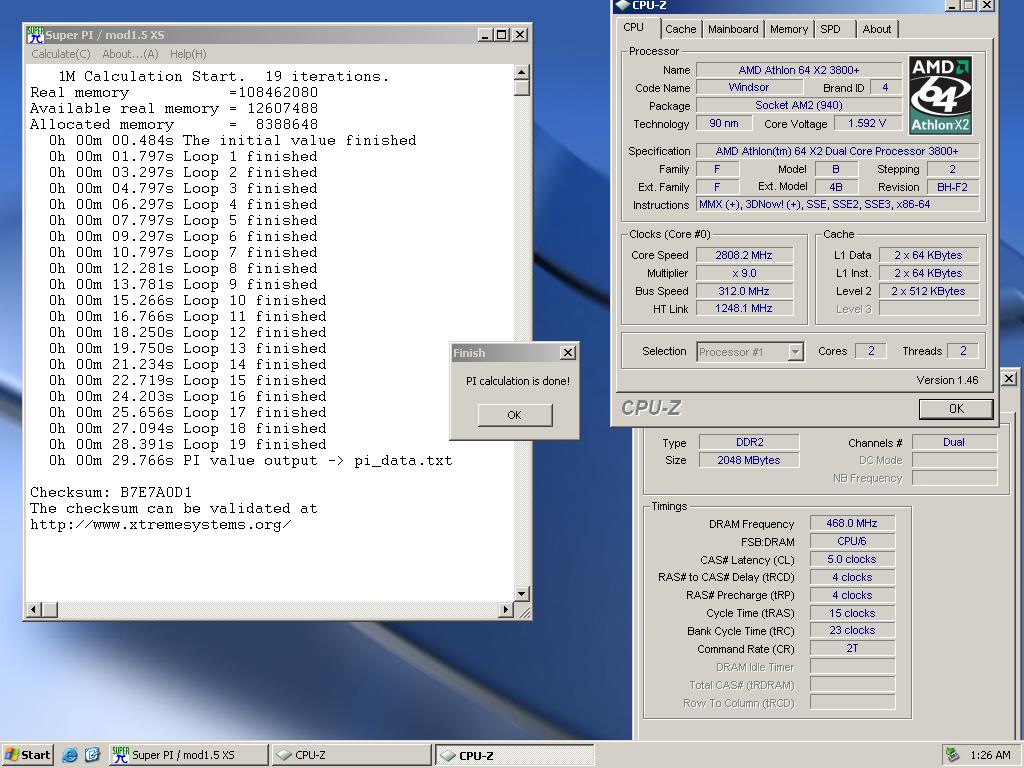Click the Level 2 cache 2 x 512 KBytes value

pos(928,291)
